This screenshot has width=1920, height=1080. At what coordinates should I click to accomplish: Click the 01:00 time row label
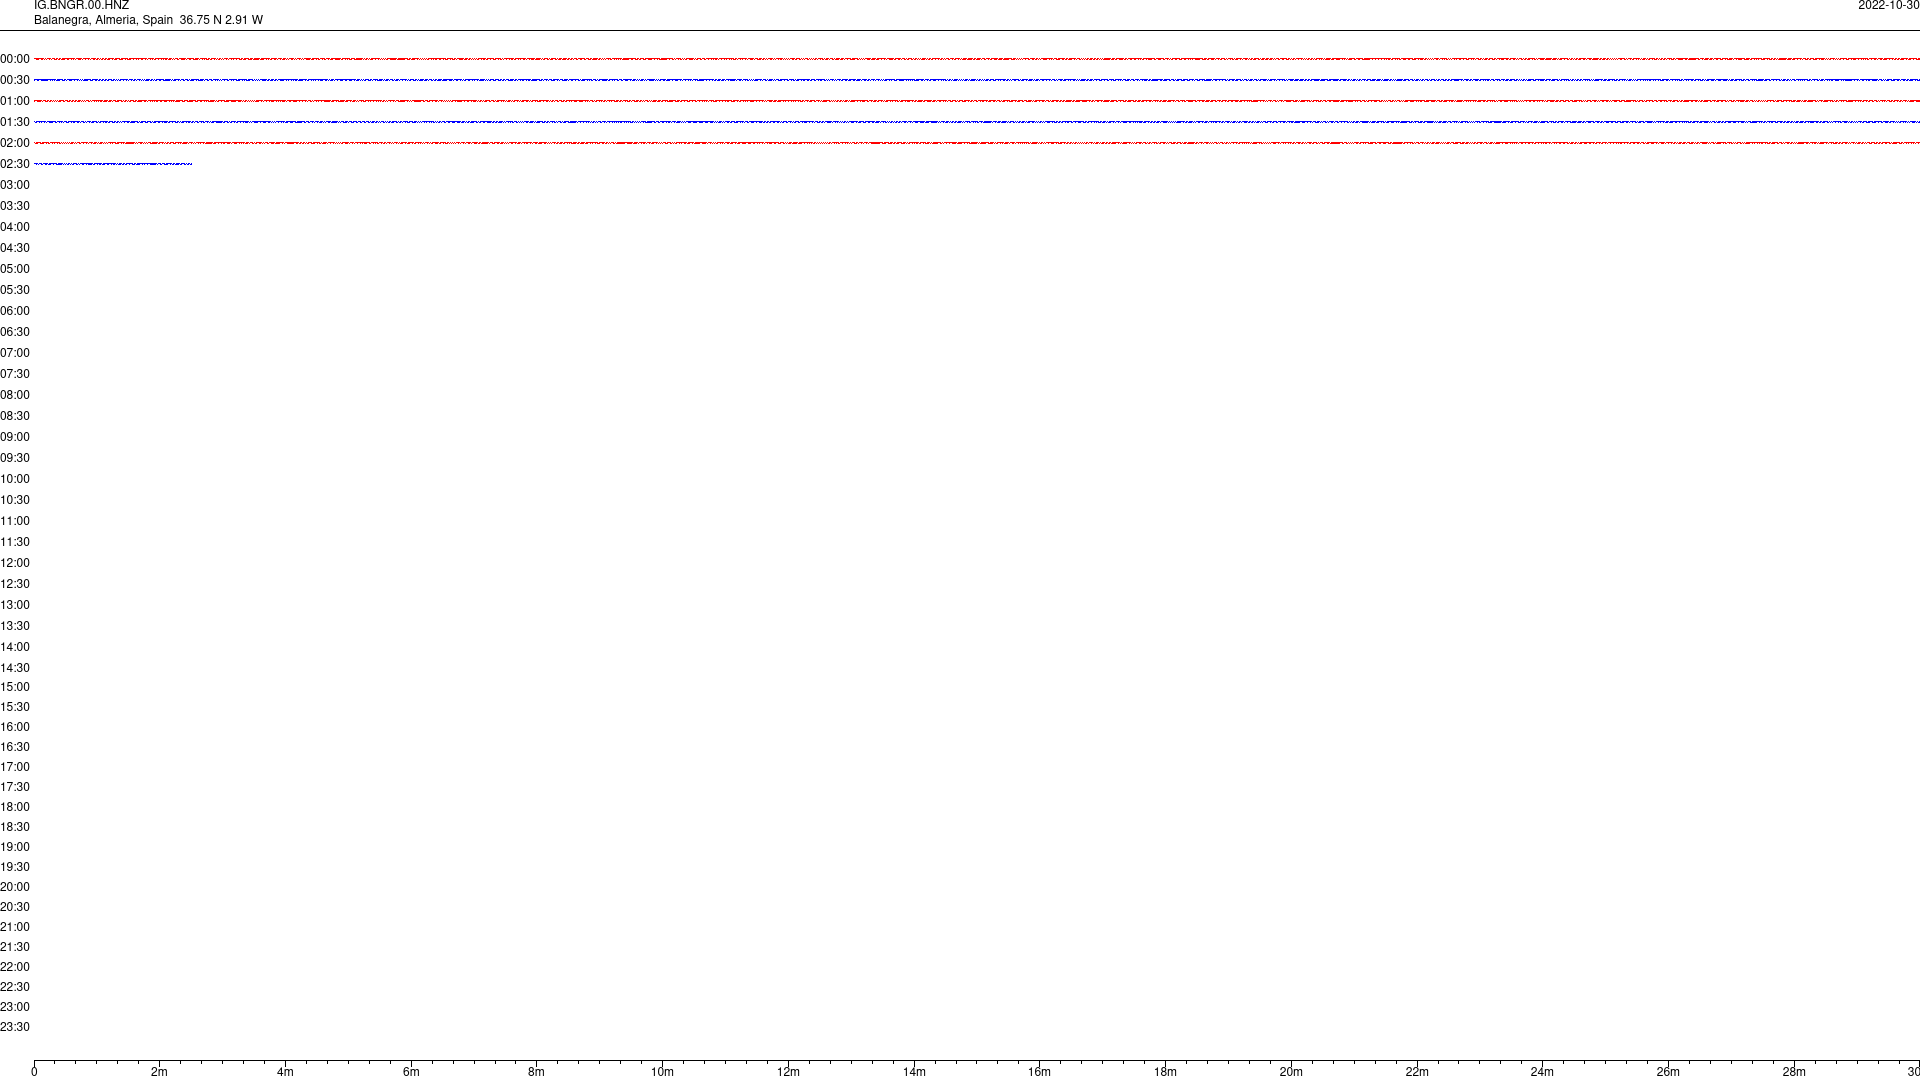[15, 101]
